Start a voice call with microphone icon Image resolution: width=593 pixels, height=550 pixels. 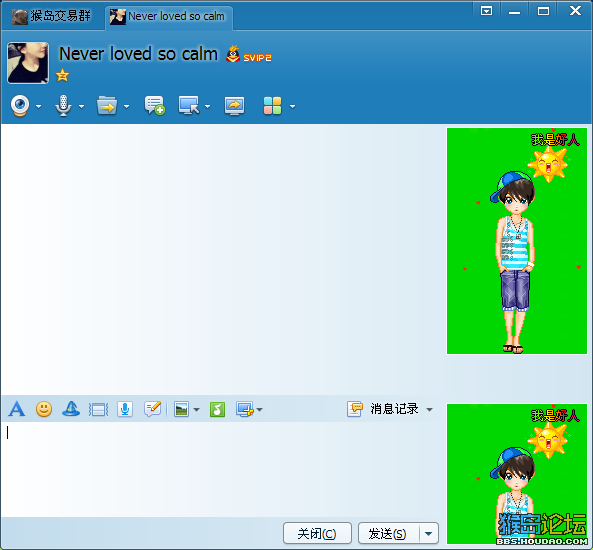(63, 106)
